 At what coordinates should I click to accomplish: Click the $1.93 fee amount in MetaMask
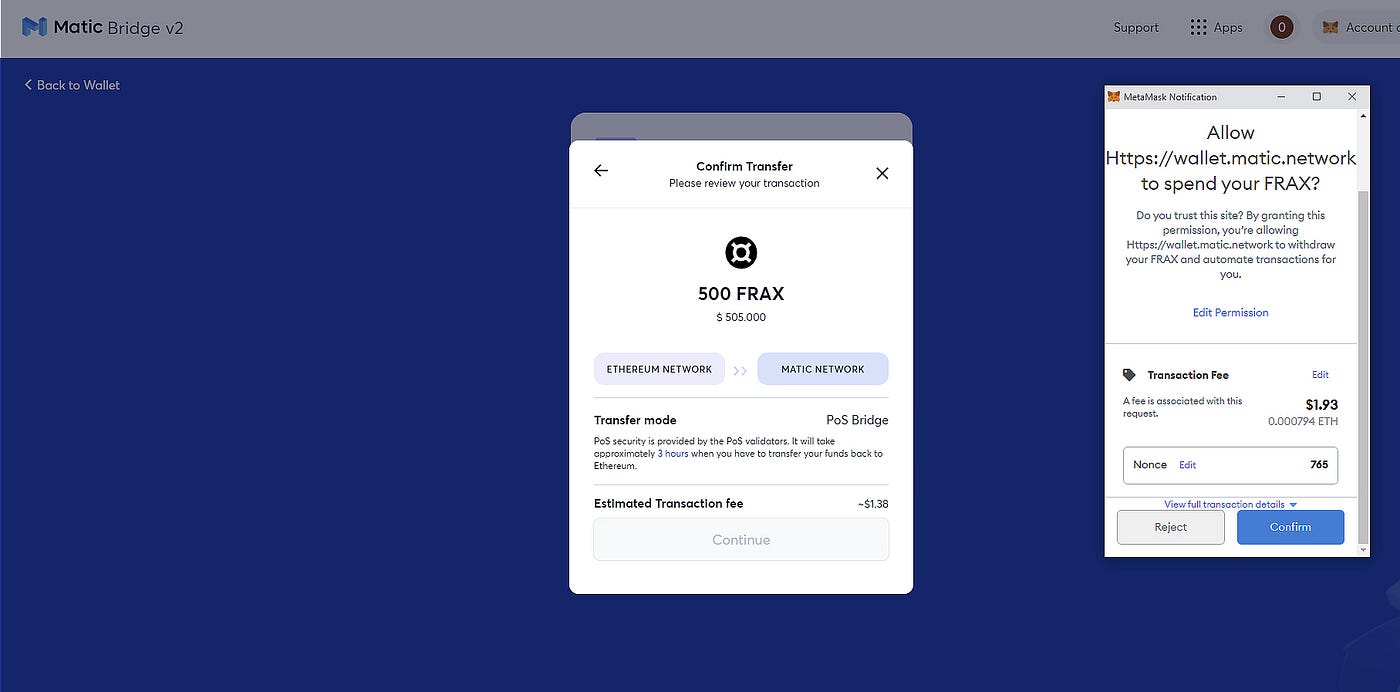pos(1321,405)
